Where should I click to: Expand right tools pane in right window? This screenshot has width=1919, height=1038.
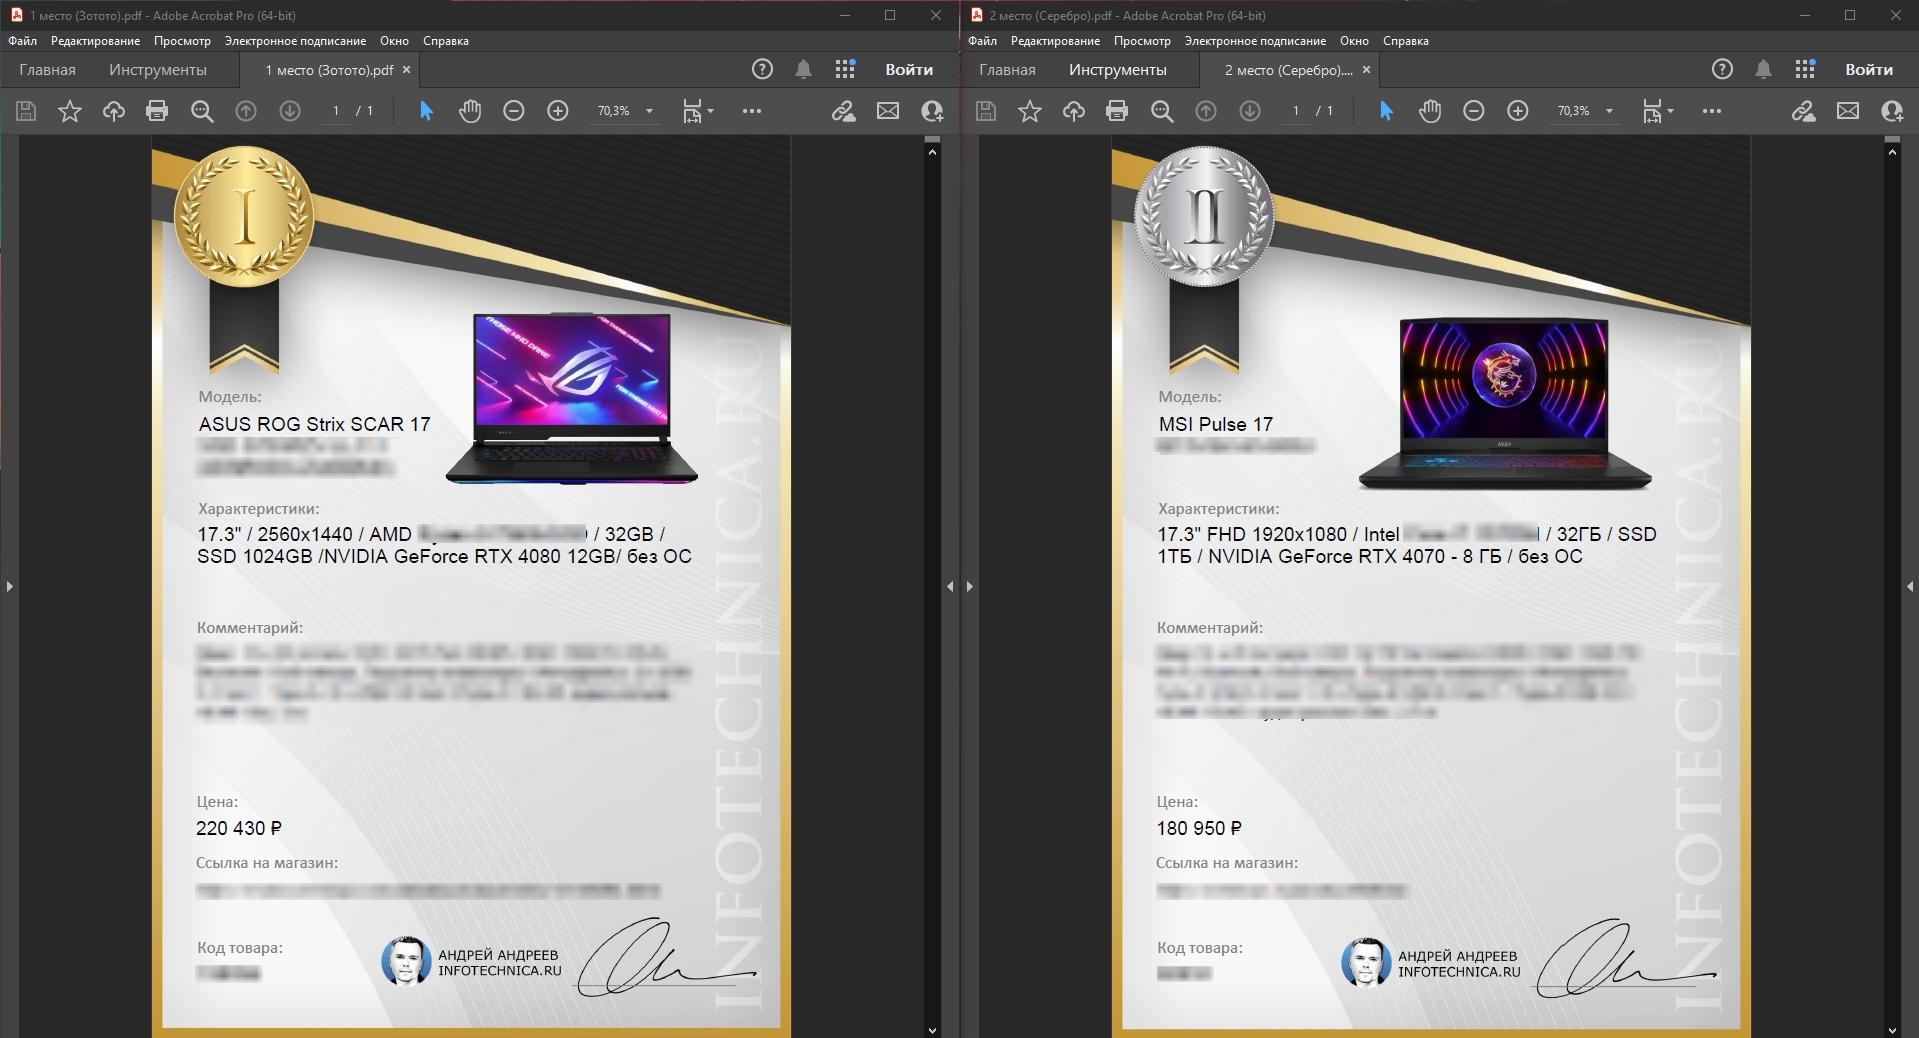tap(1910, 586)
